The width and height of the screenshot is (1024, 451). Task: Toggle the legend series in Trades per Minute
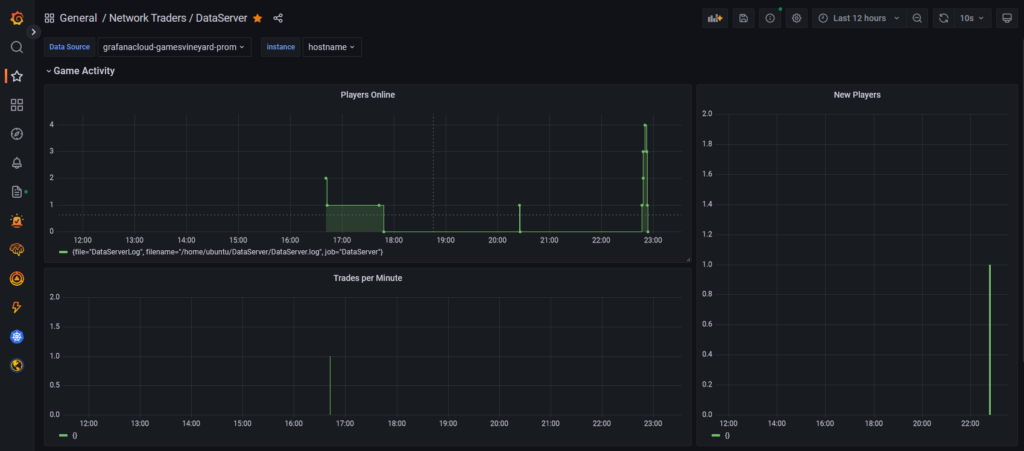click(x=74, y=435)
